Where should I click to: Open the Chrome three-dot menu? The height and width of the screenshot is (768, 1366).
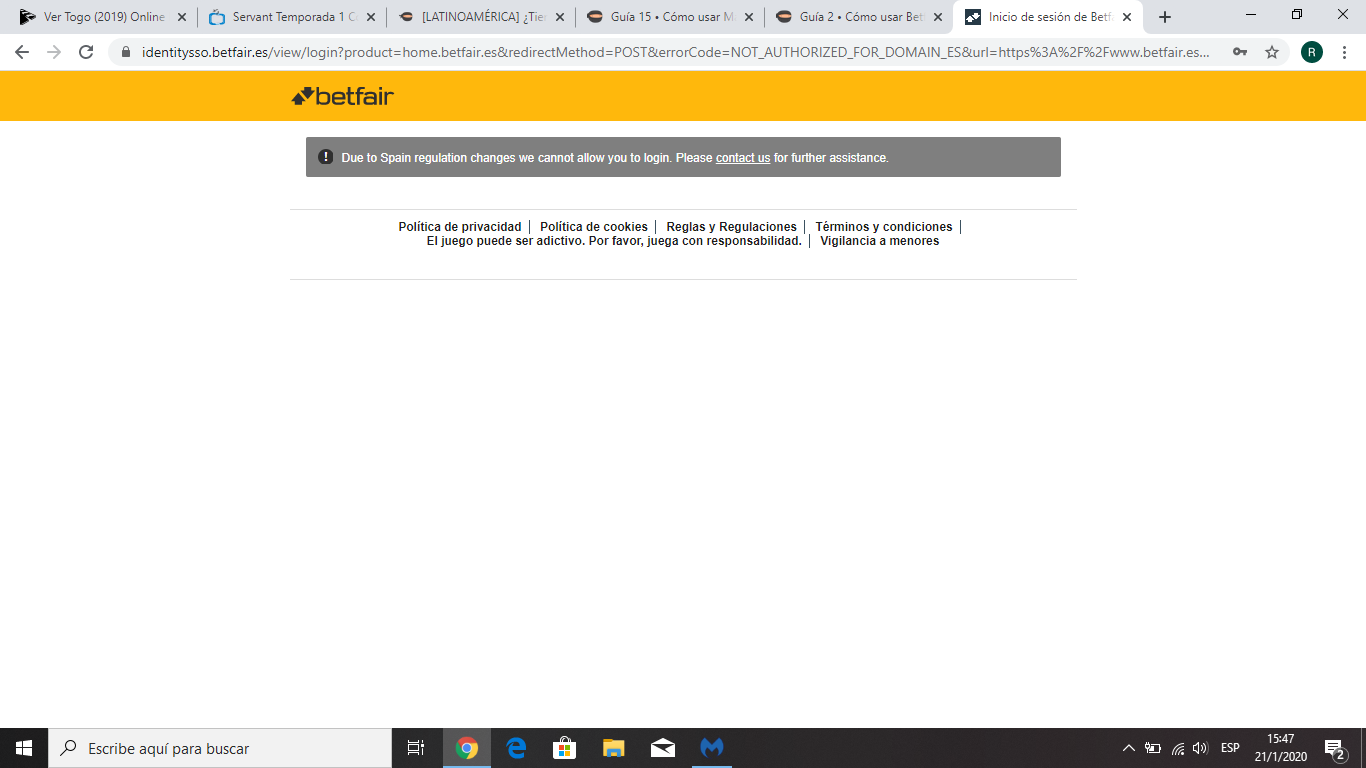tap(1343, 52)
